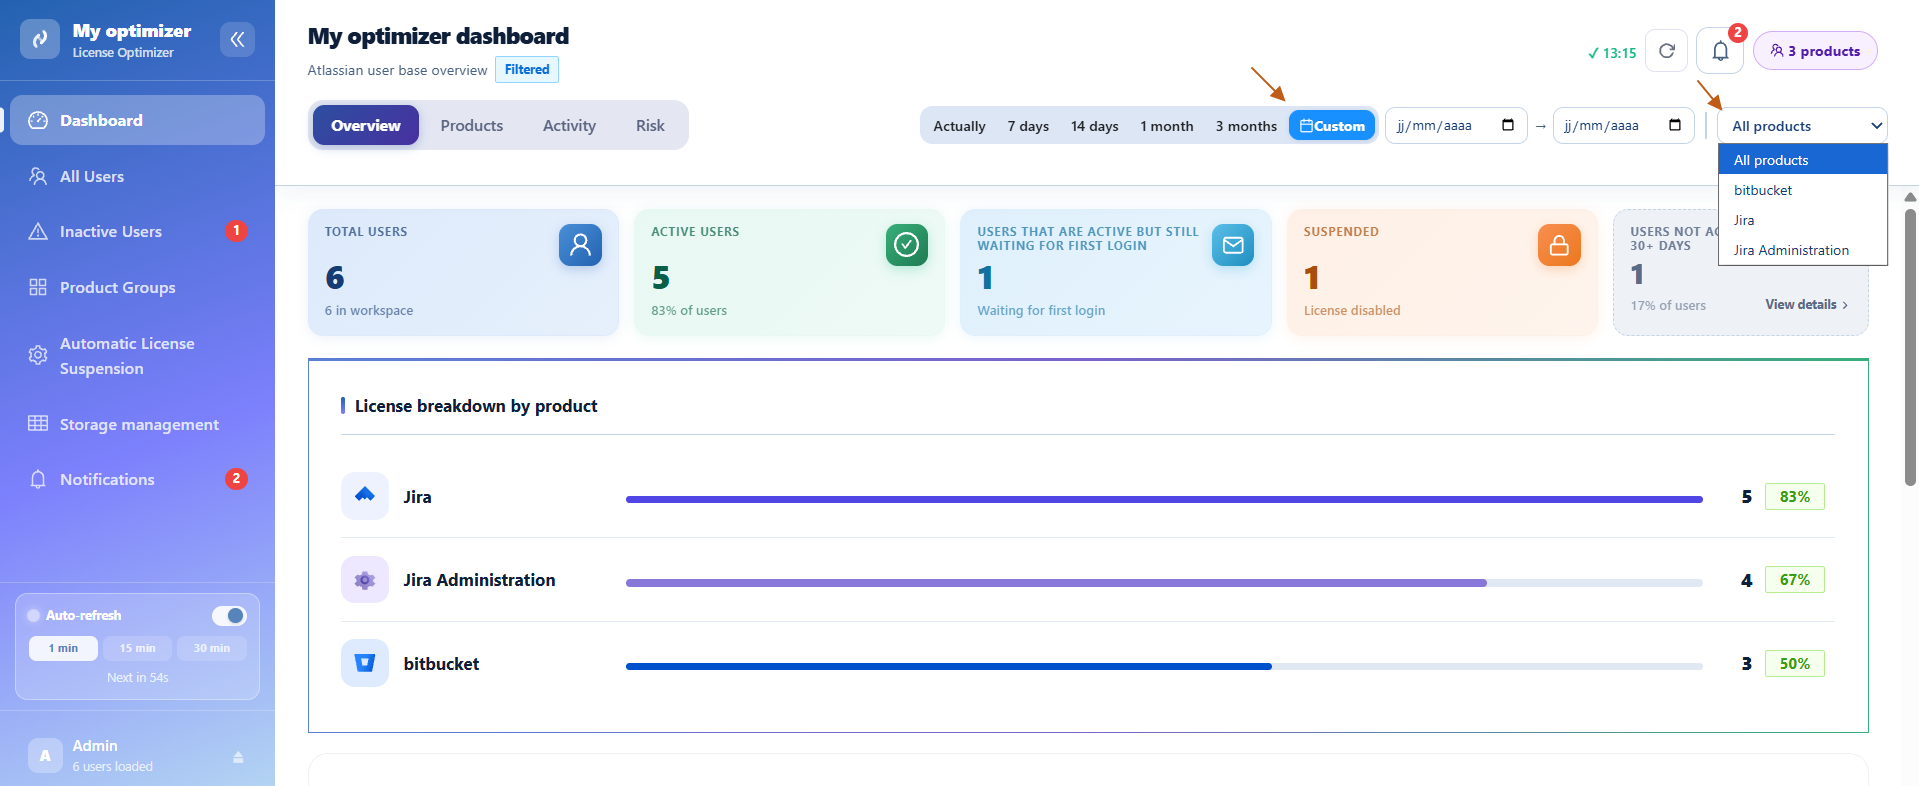Open the notifications bell icon
This screenshot has width=1919, height=786.
point(1720,51)
